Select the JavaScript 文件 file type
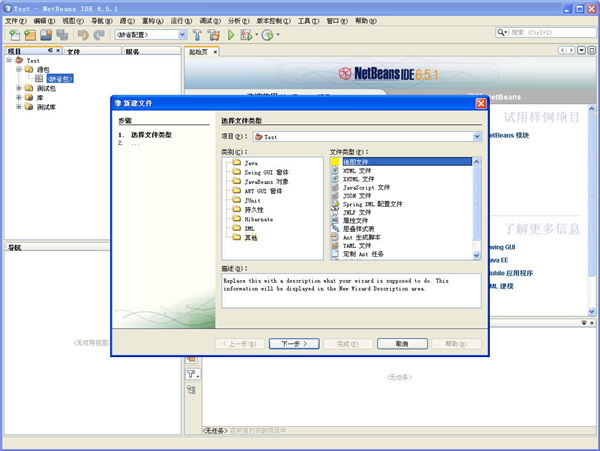 [x=366, y=187]
